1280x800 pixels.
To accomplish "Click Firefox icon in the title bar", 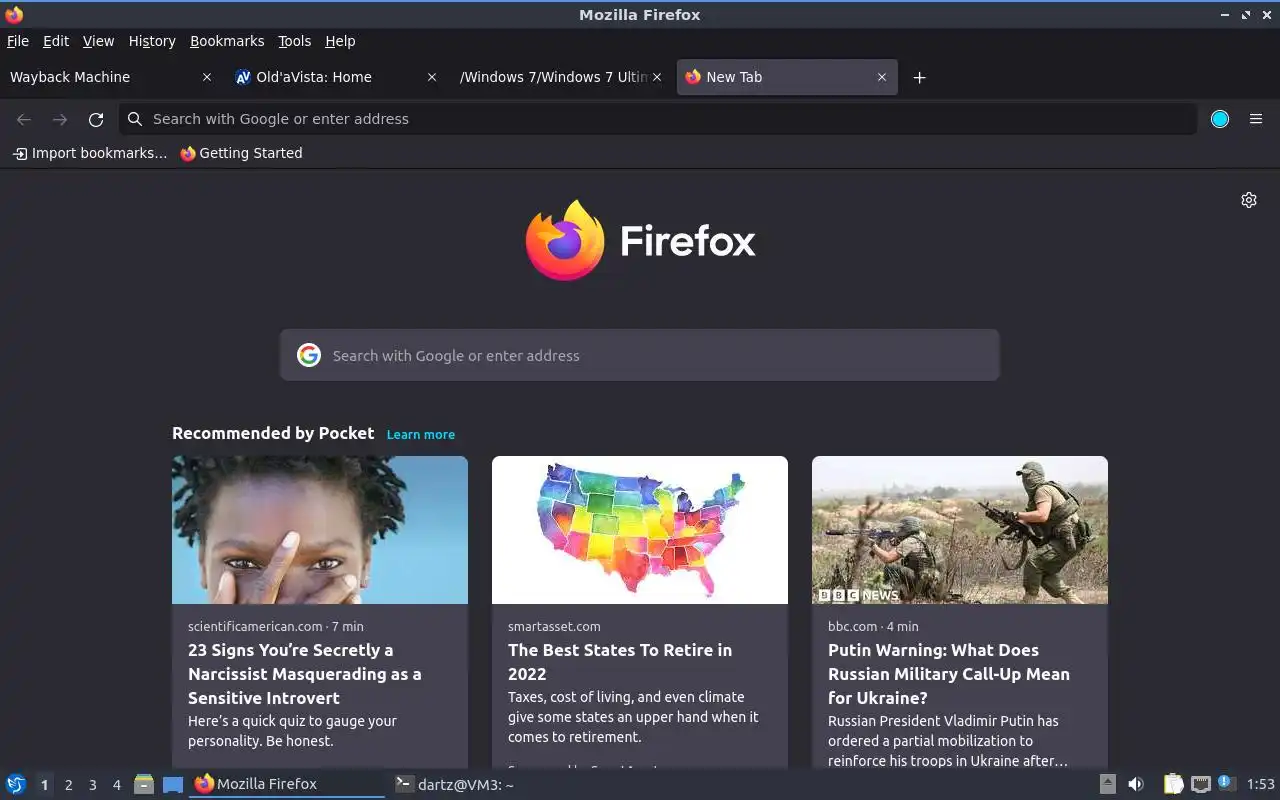I will [x=14, y=14].
